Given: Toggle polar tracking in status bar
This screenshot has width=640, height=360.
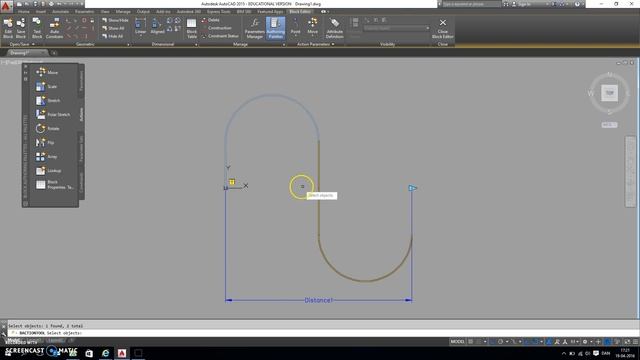Looking at the screenshot, I should tap(500, 342).
